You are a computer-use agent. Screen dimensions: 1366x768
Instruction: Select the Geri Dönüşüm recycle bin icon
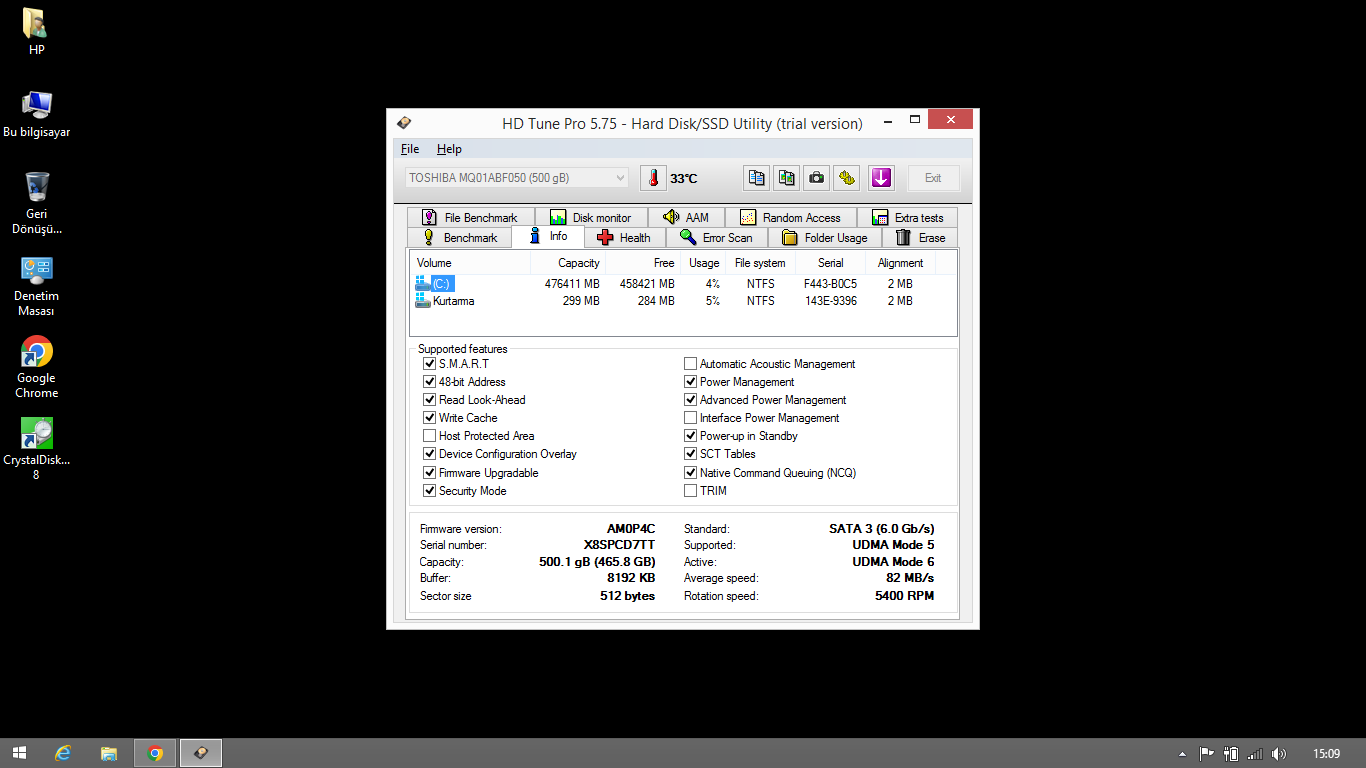36,203
